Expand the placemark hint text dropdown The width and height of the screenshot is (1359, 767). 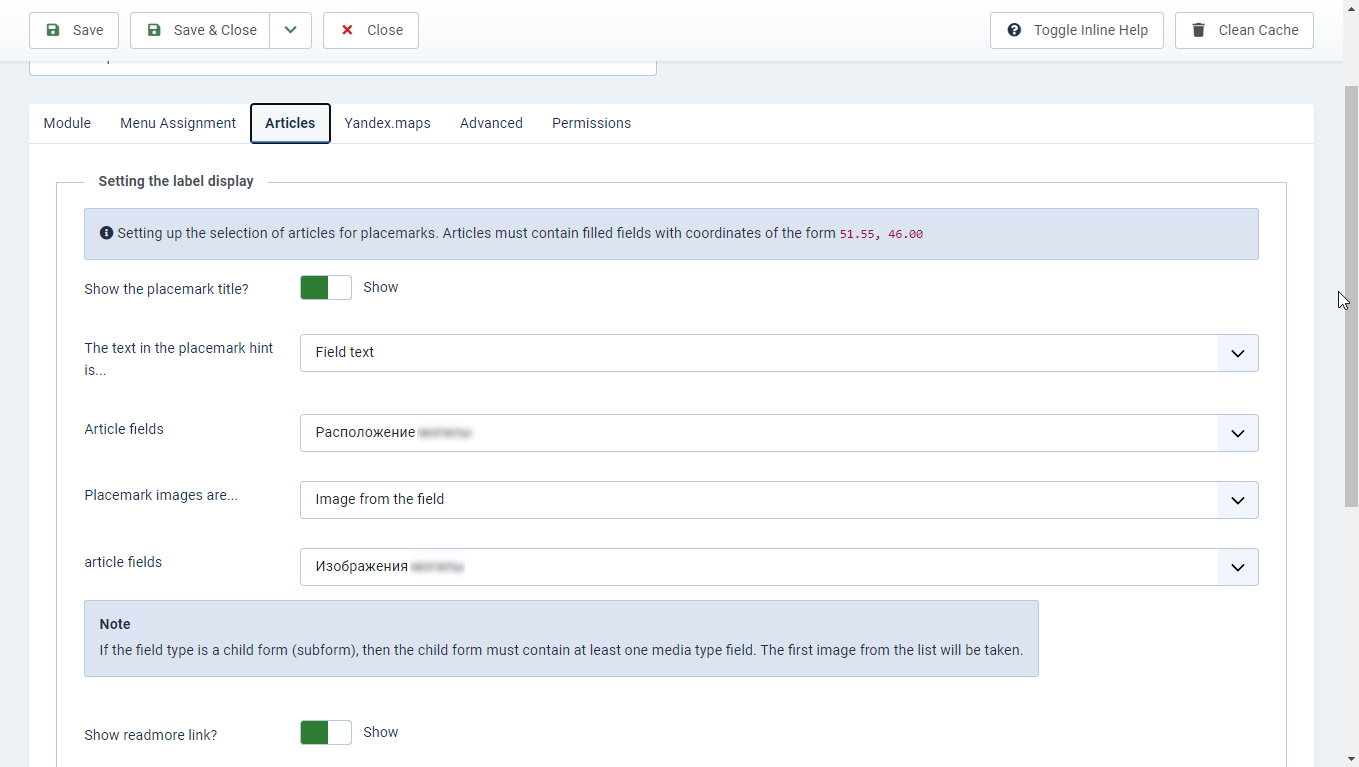coord(779,353)
